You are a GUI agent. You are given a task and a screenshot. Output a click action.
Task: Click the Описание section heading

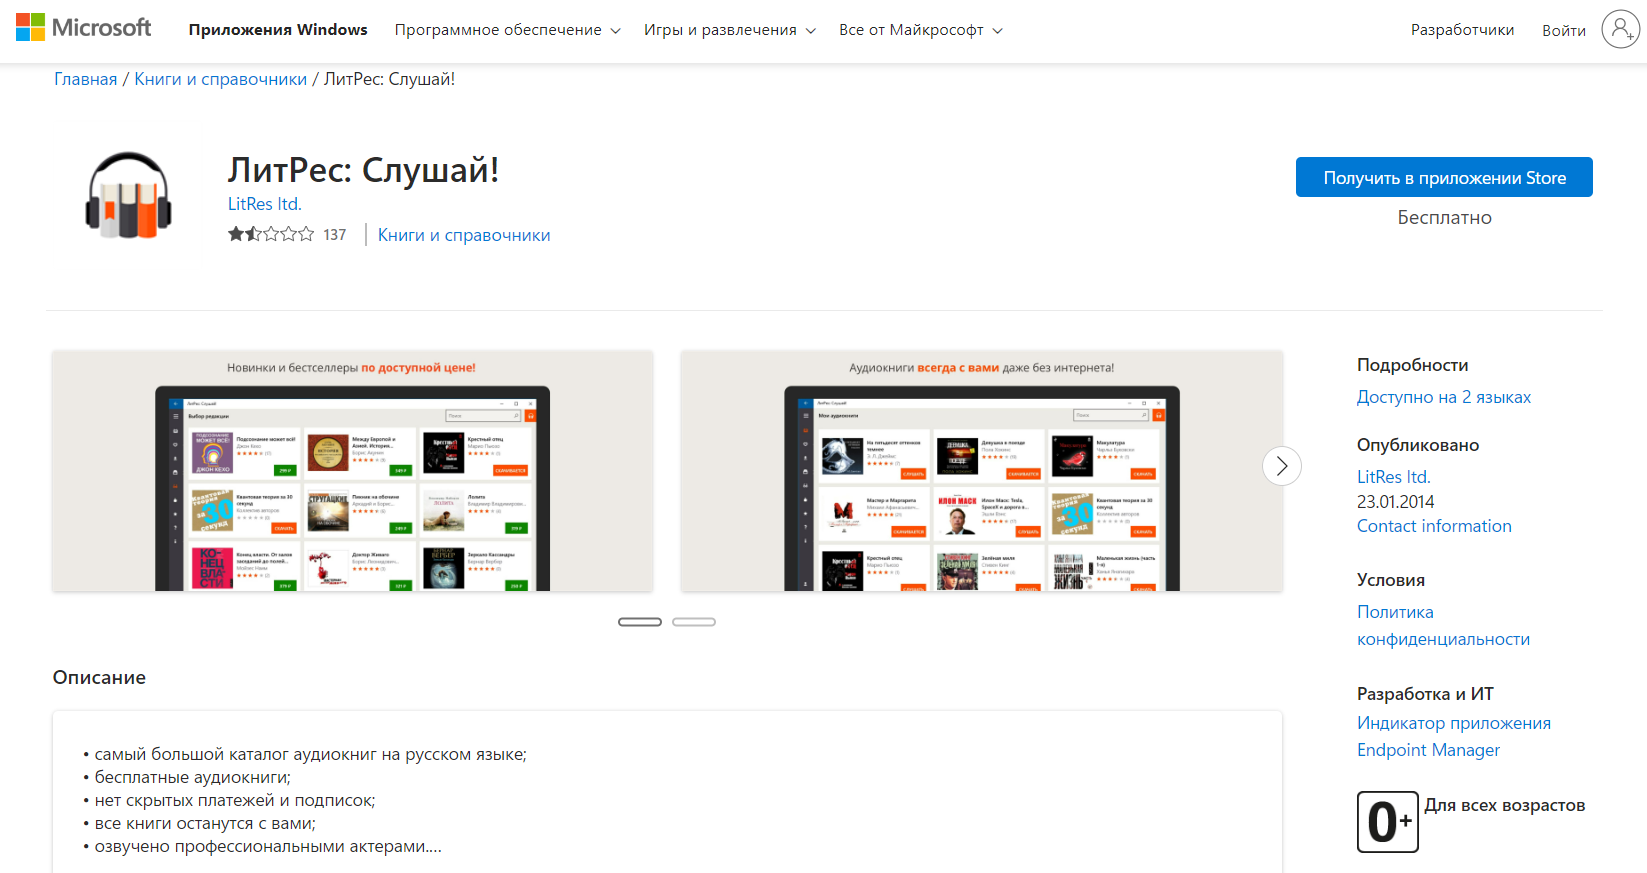99,677
